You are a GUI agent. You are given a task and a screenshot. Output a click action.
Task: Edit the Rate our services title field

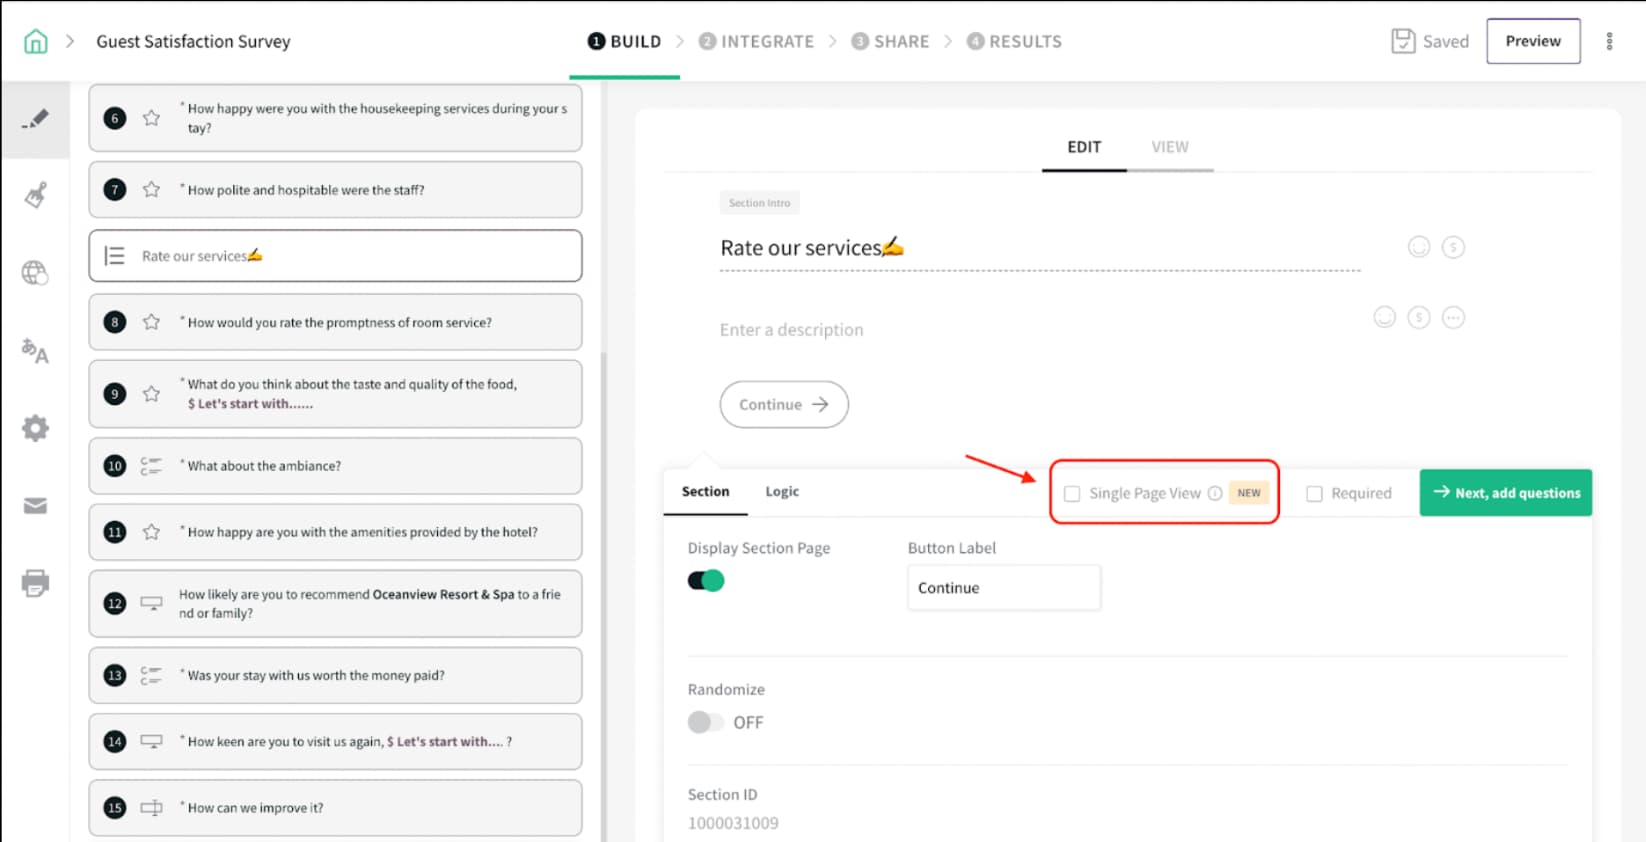pos(1040,248)
